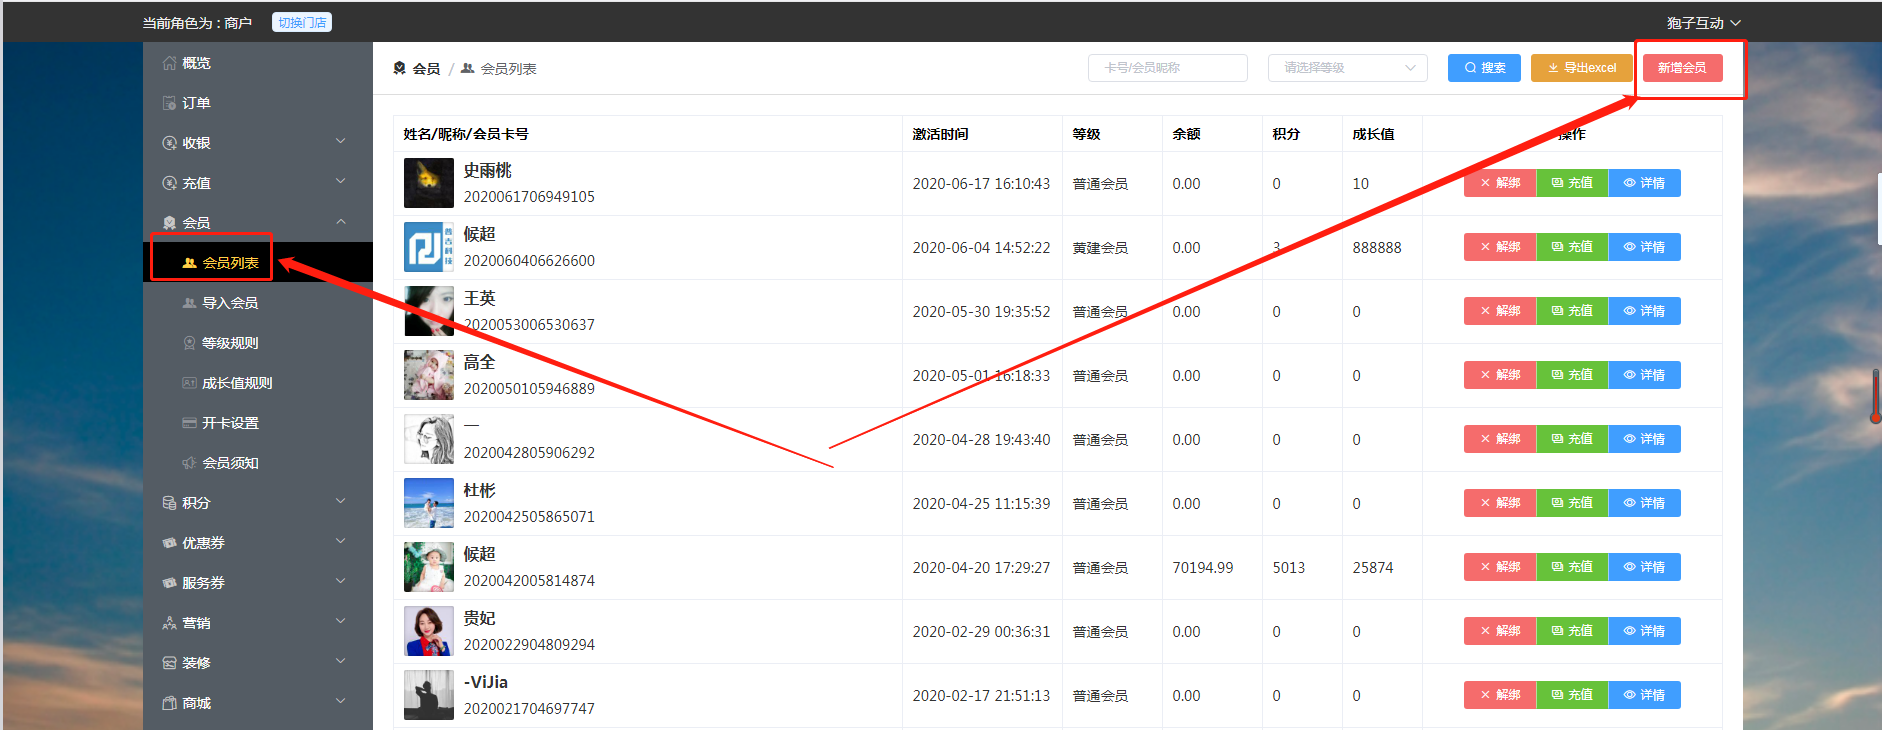
Task: Expand the 积分 sidebar section
Action: [257, 503]
